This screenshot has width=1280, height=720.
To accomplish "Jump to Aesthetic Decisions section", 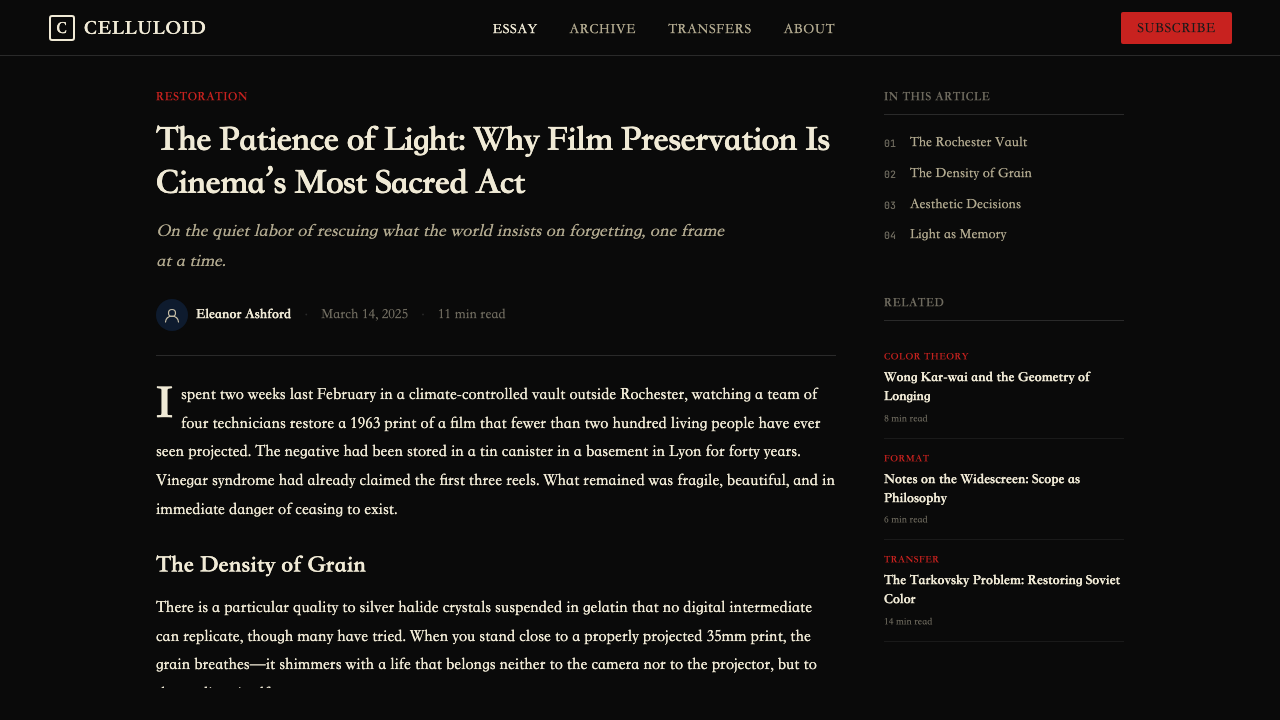I will click(x=965, y=204).
